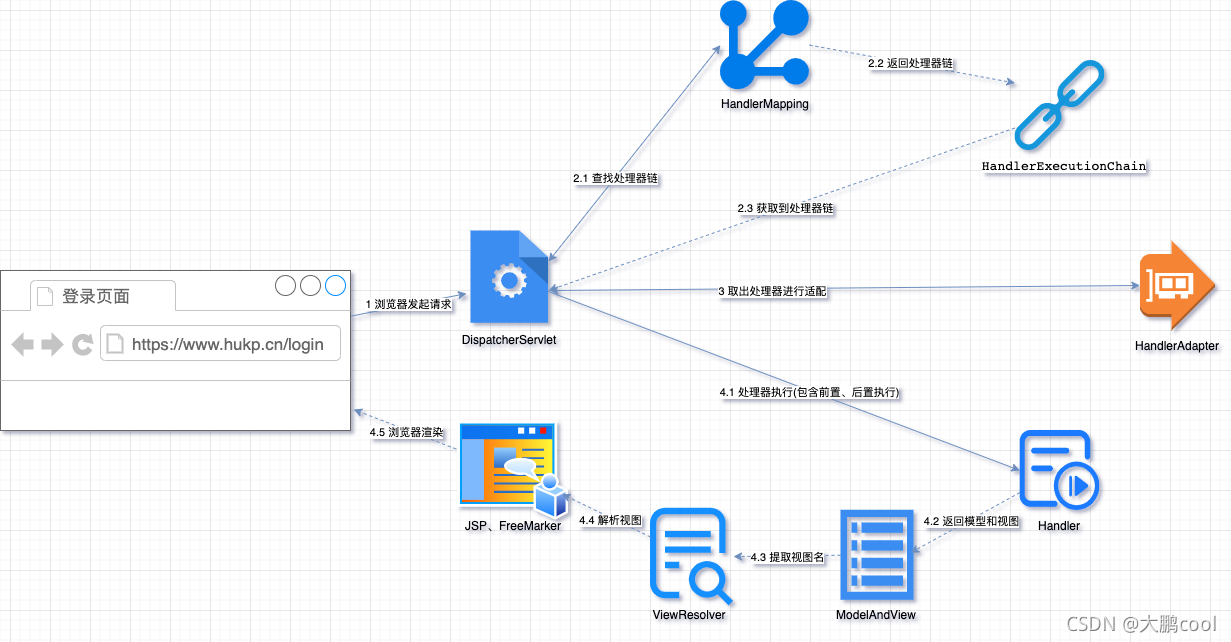Click the Handler text label
The width and height of the screenshot is (1231, 642).
point(1059,526)
